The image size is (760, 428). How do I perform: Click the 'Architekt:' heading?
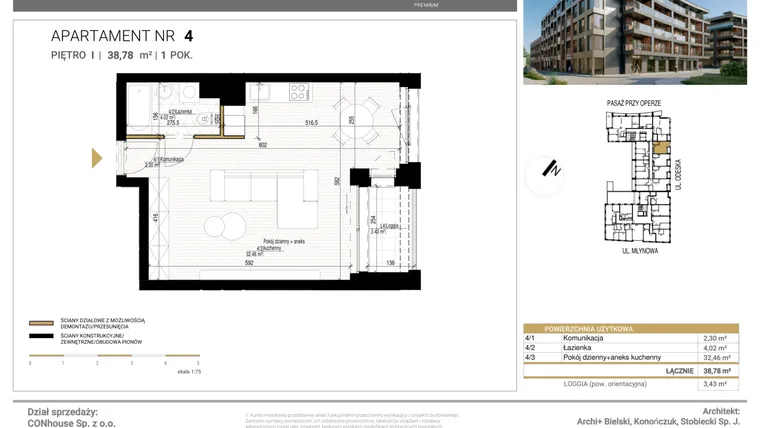pyautogui.click(x=721, y=412)
